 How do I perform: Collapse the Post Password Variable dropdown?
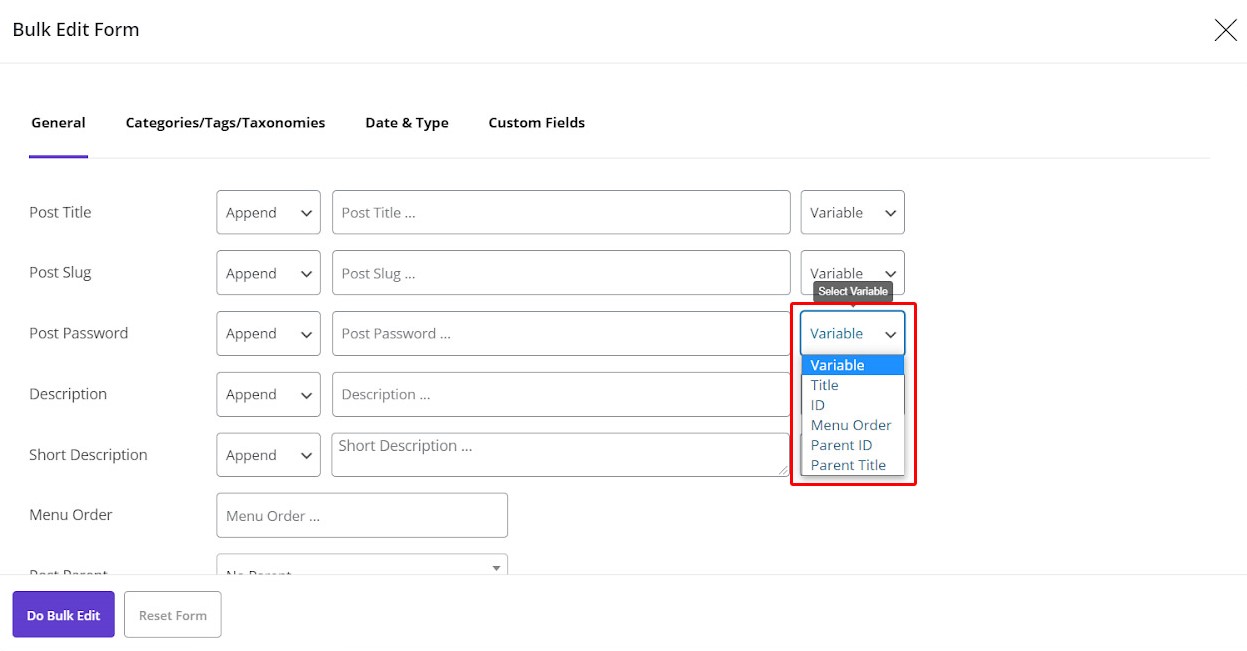click(853, 333)
